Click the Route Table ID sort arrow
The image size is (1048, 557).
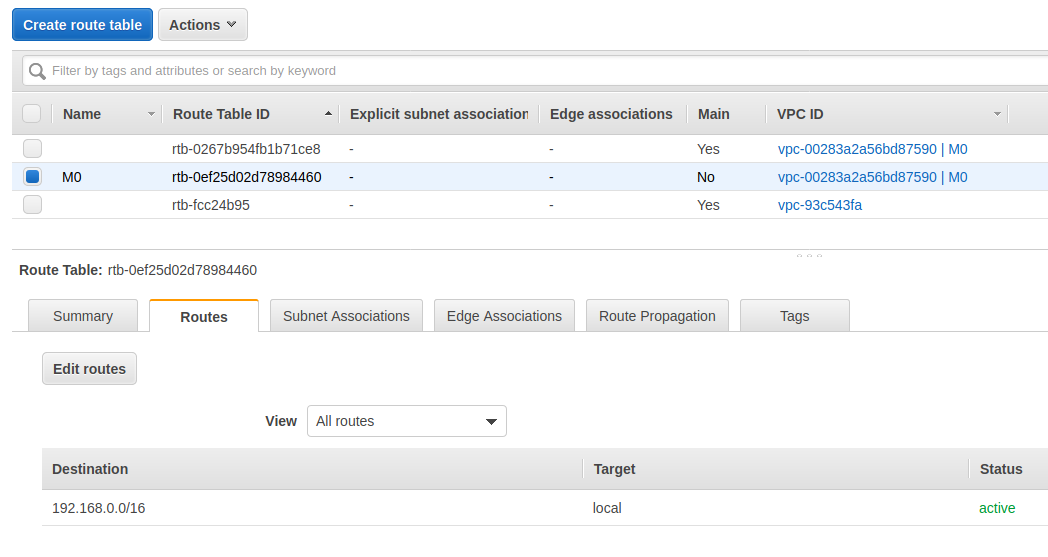tap(329, 114)
